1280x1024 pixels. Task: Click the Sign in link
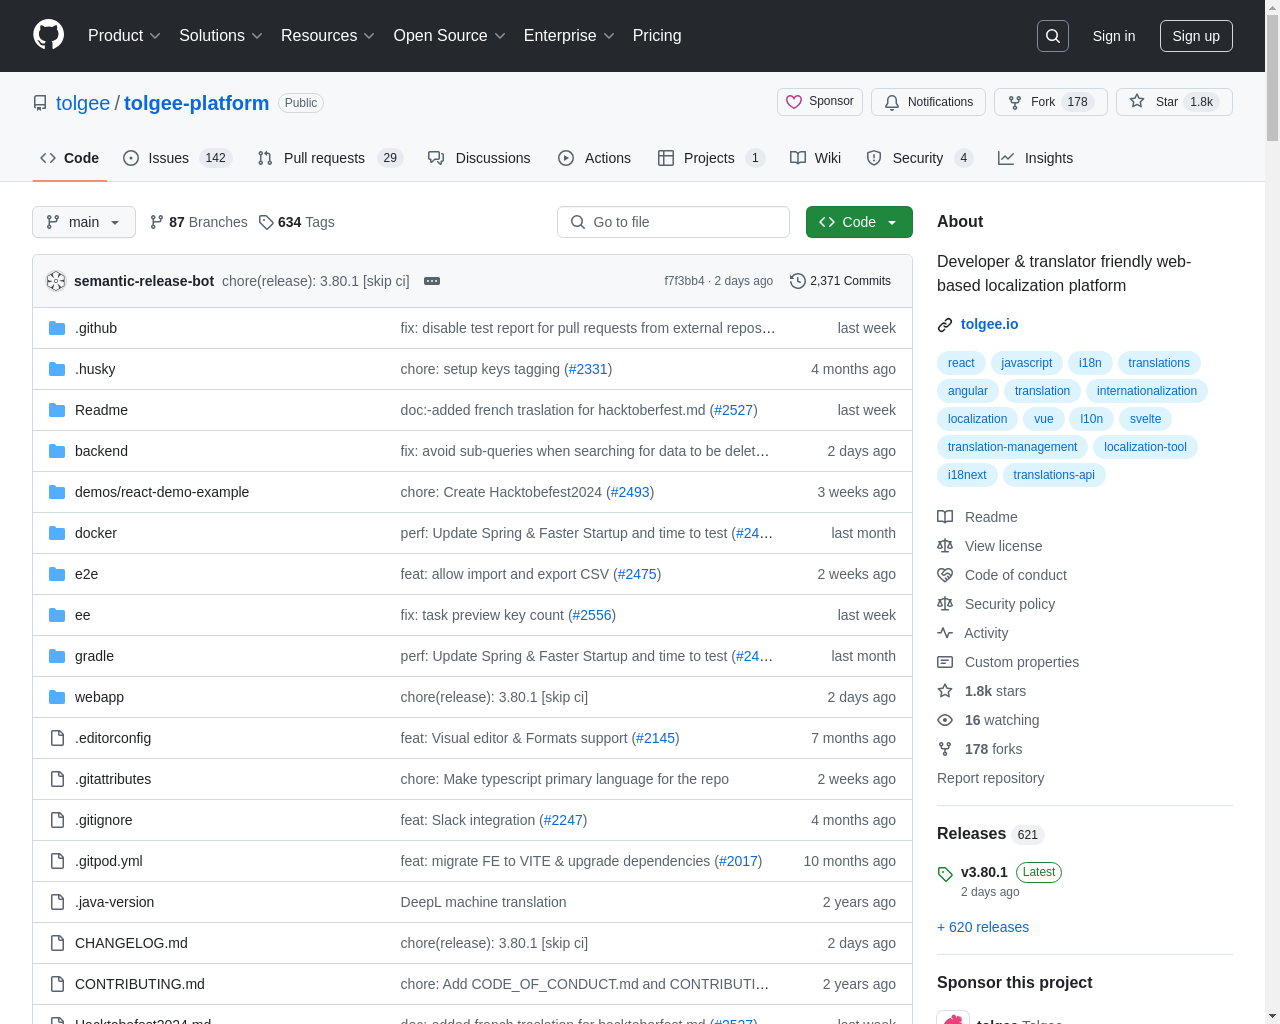coord(1114,36)
